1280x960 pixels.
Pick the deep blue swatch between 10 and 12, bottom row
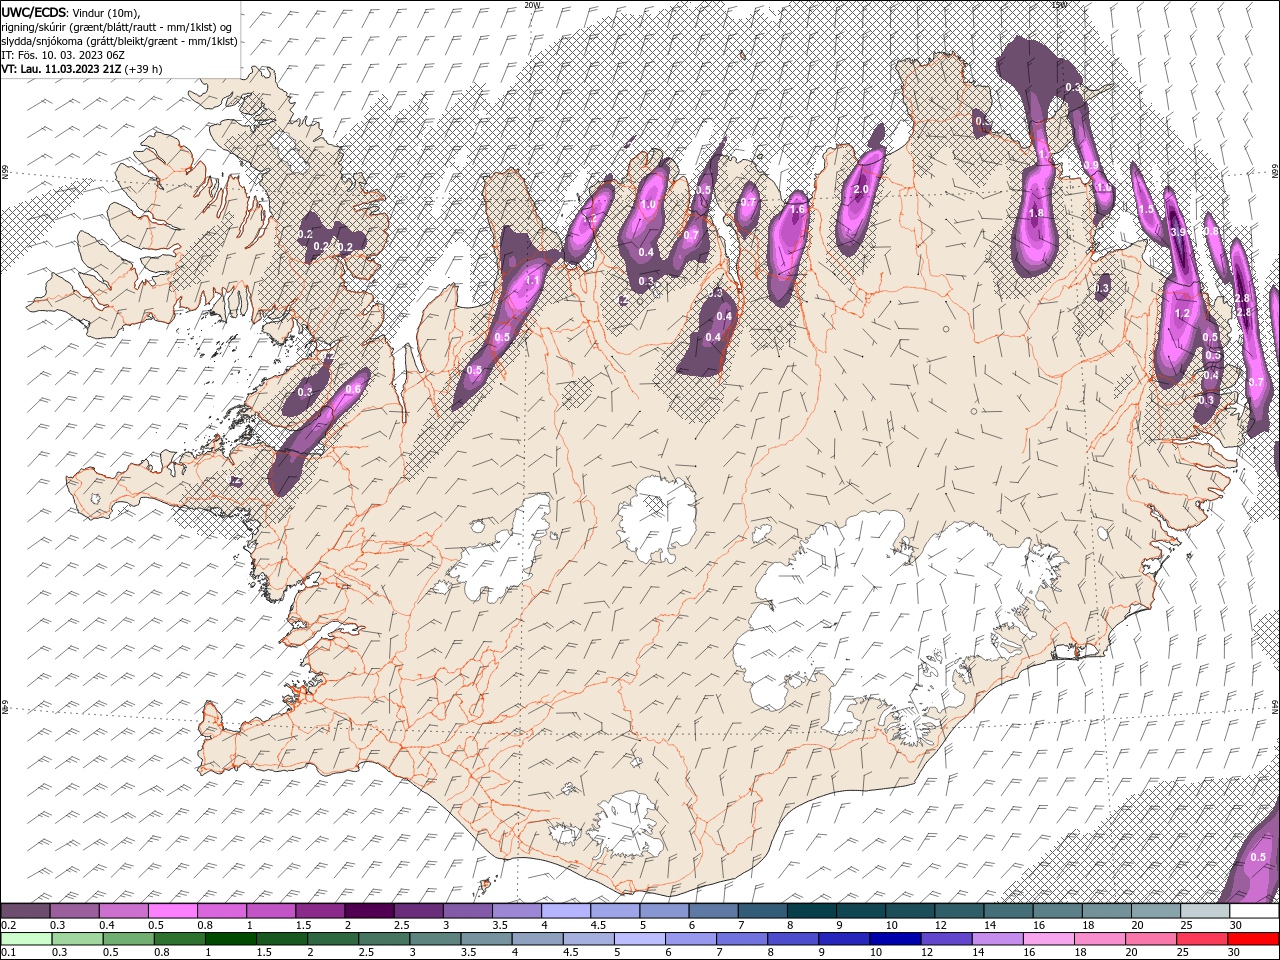coord(894,939)
